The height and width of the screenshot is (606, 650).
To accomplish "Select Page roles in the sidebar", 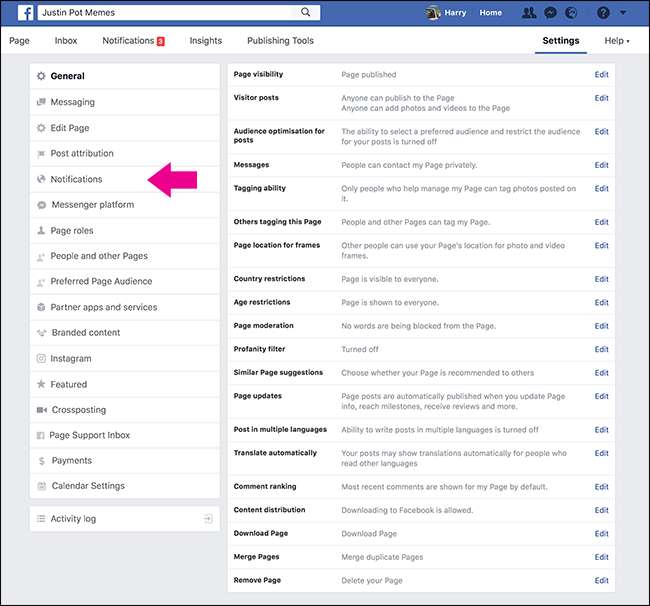I will (x=71, y=230).
